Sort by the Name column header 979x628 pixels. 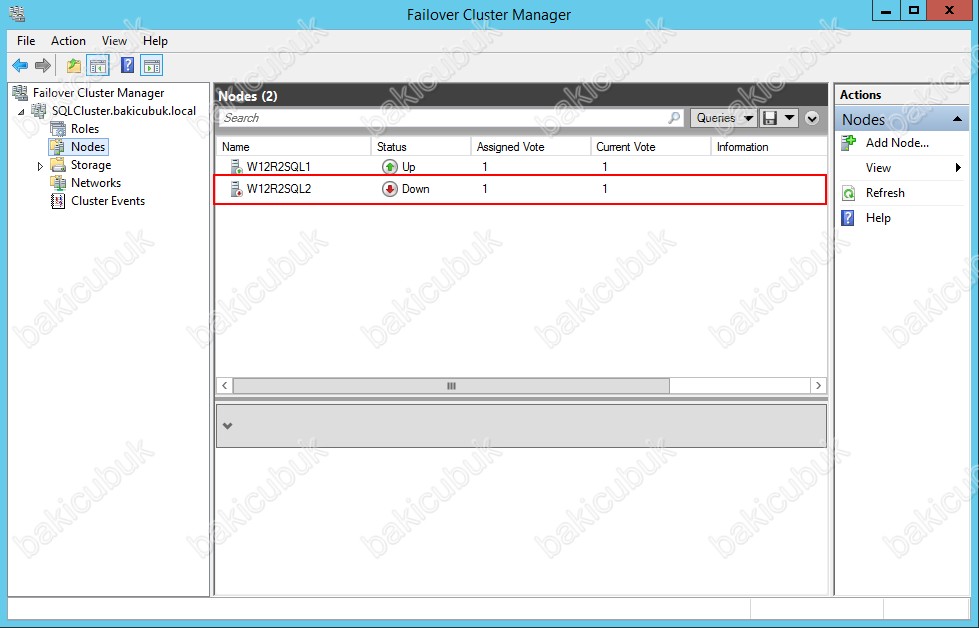coord(293,147)
